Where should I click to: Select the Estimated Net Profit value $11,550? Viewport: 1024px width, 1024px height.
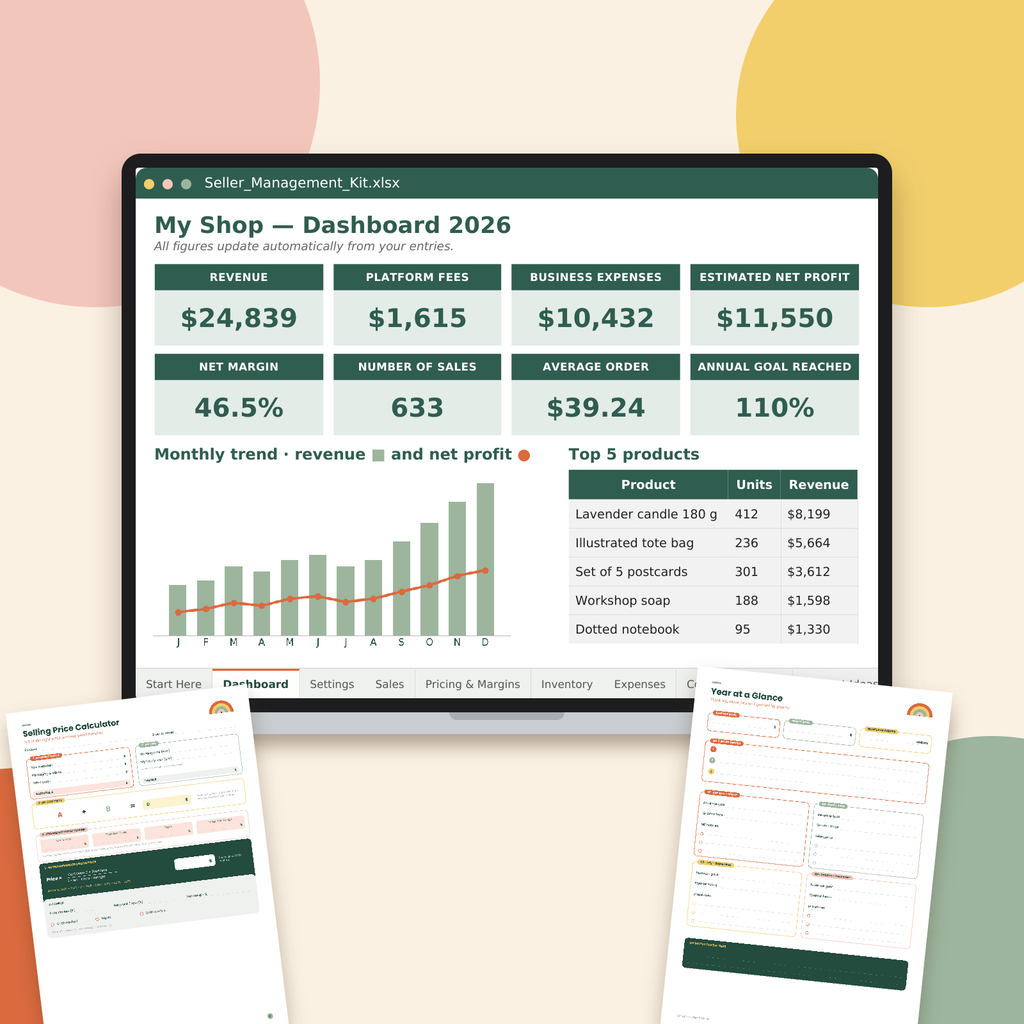[775, 318]
